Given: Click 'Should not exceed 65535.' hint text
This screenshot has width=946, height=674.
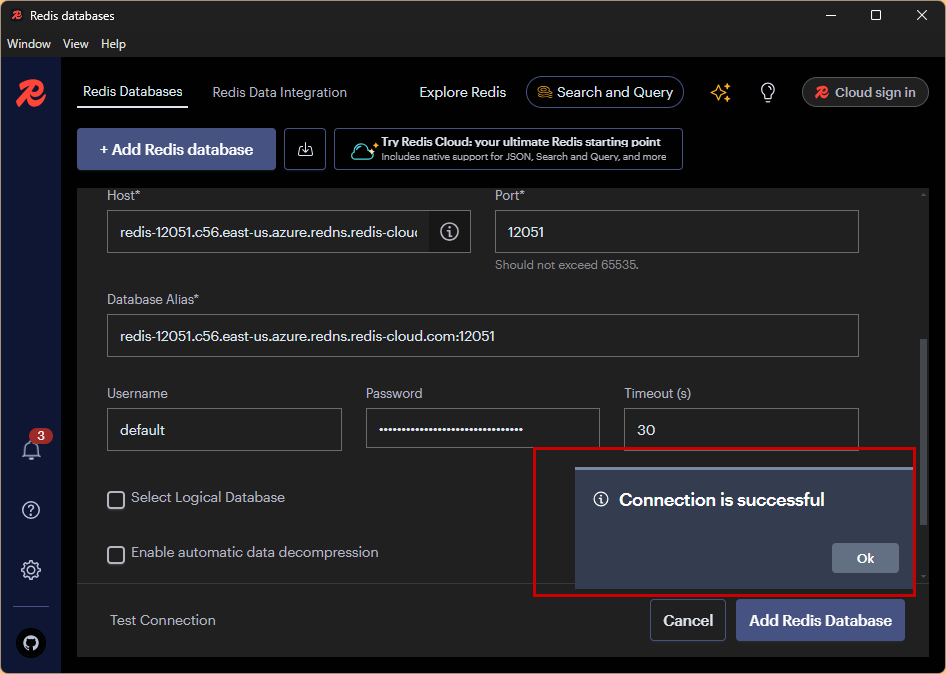Looking at the screenshot, I should 567,265.
